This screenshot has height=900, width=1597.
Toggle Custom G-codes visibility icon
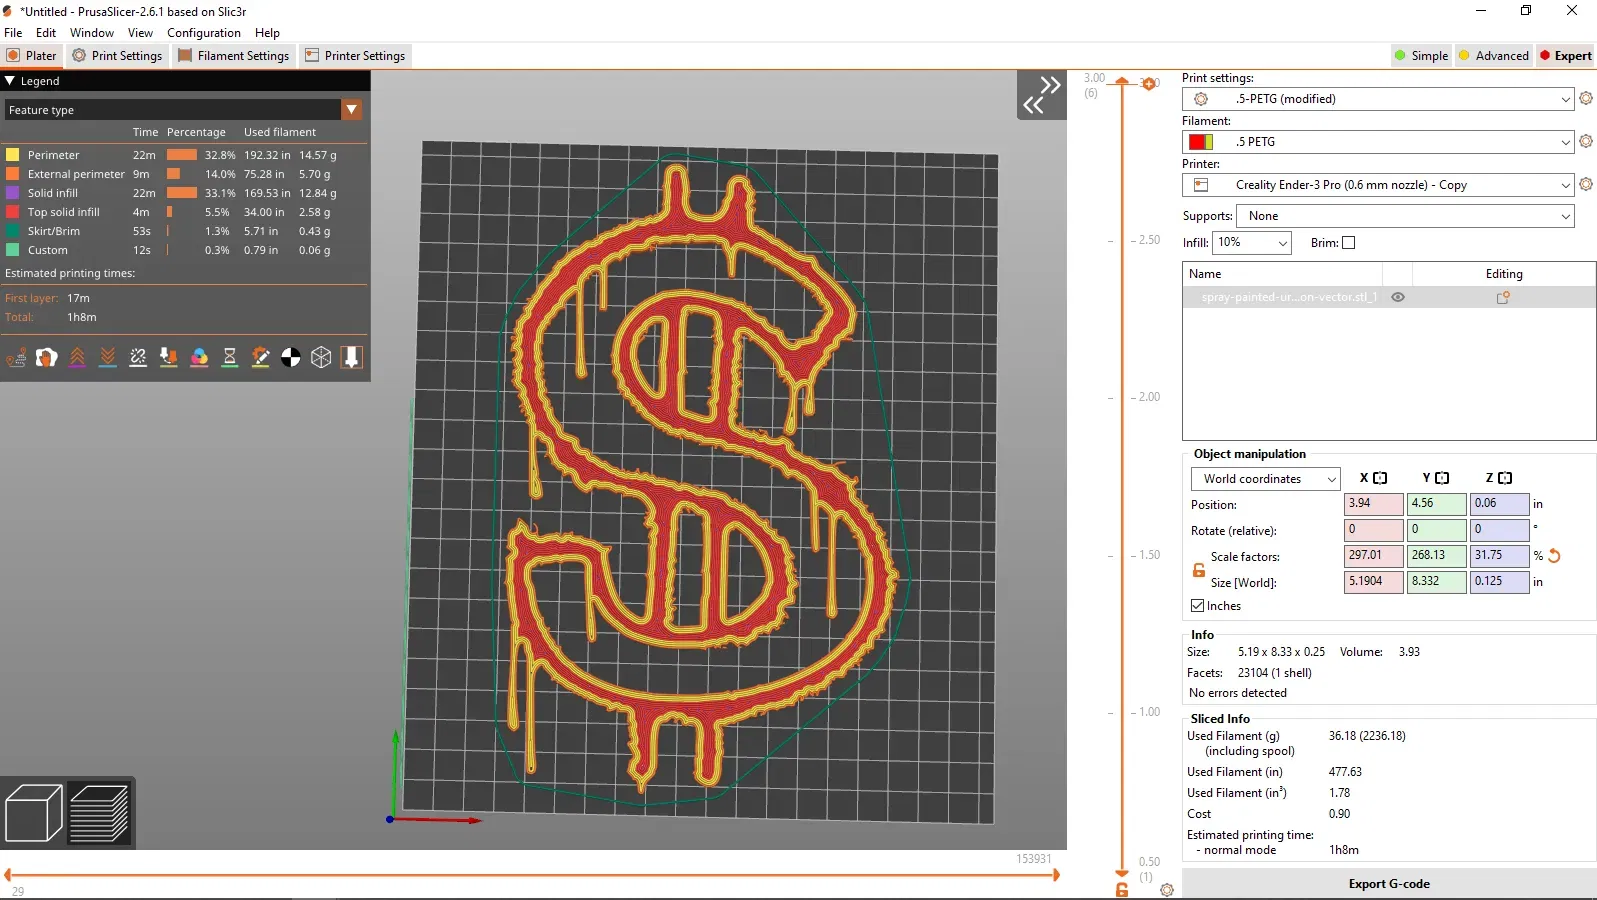[260, 357]
